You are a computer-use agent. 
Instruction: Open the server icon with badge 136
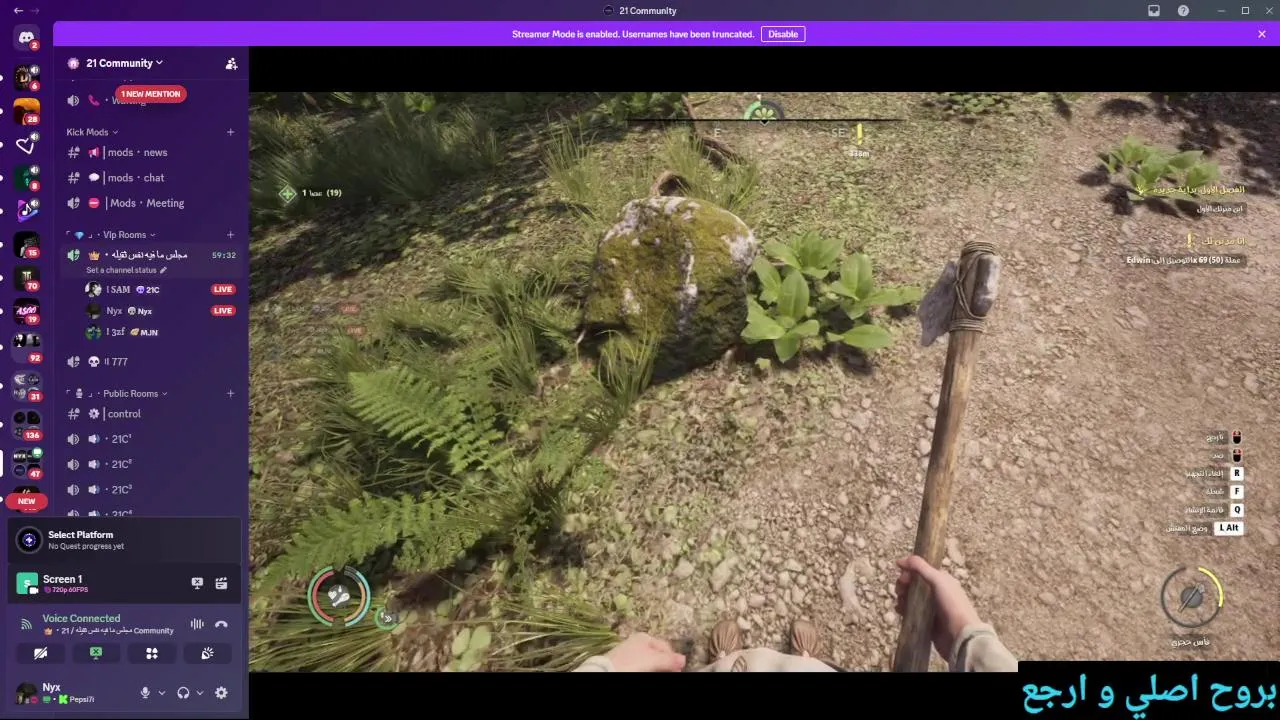27,424
